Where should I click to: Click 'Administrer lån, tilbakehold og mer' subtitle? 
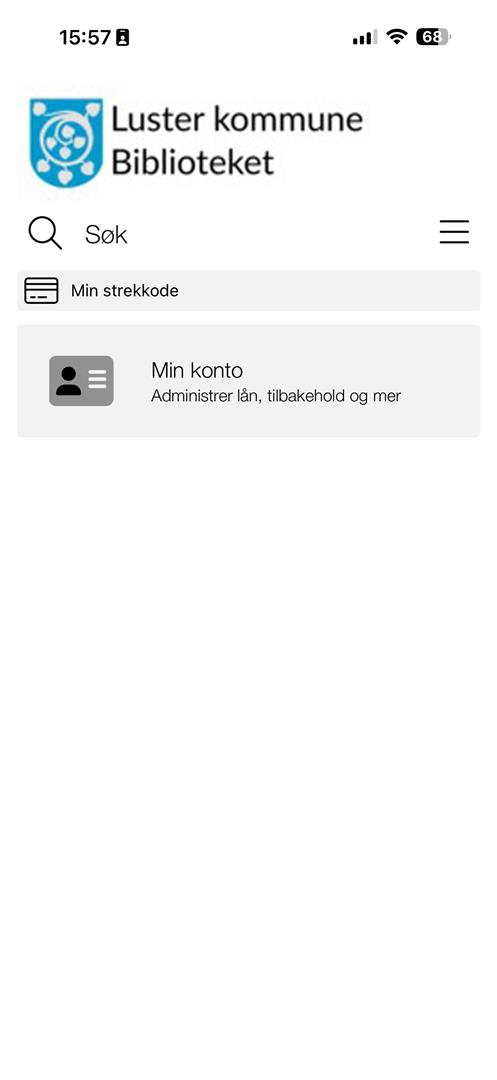click(275, 396)
